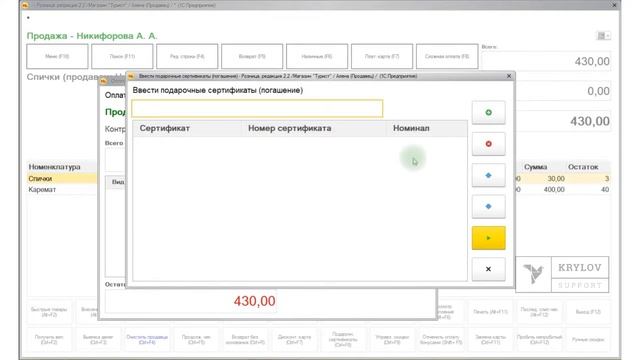The image size is (640, 360).
Task: Cancel the dialog with the black X button
Action: [x=489, y=269]
